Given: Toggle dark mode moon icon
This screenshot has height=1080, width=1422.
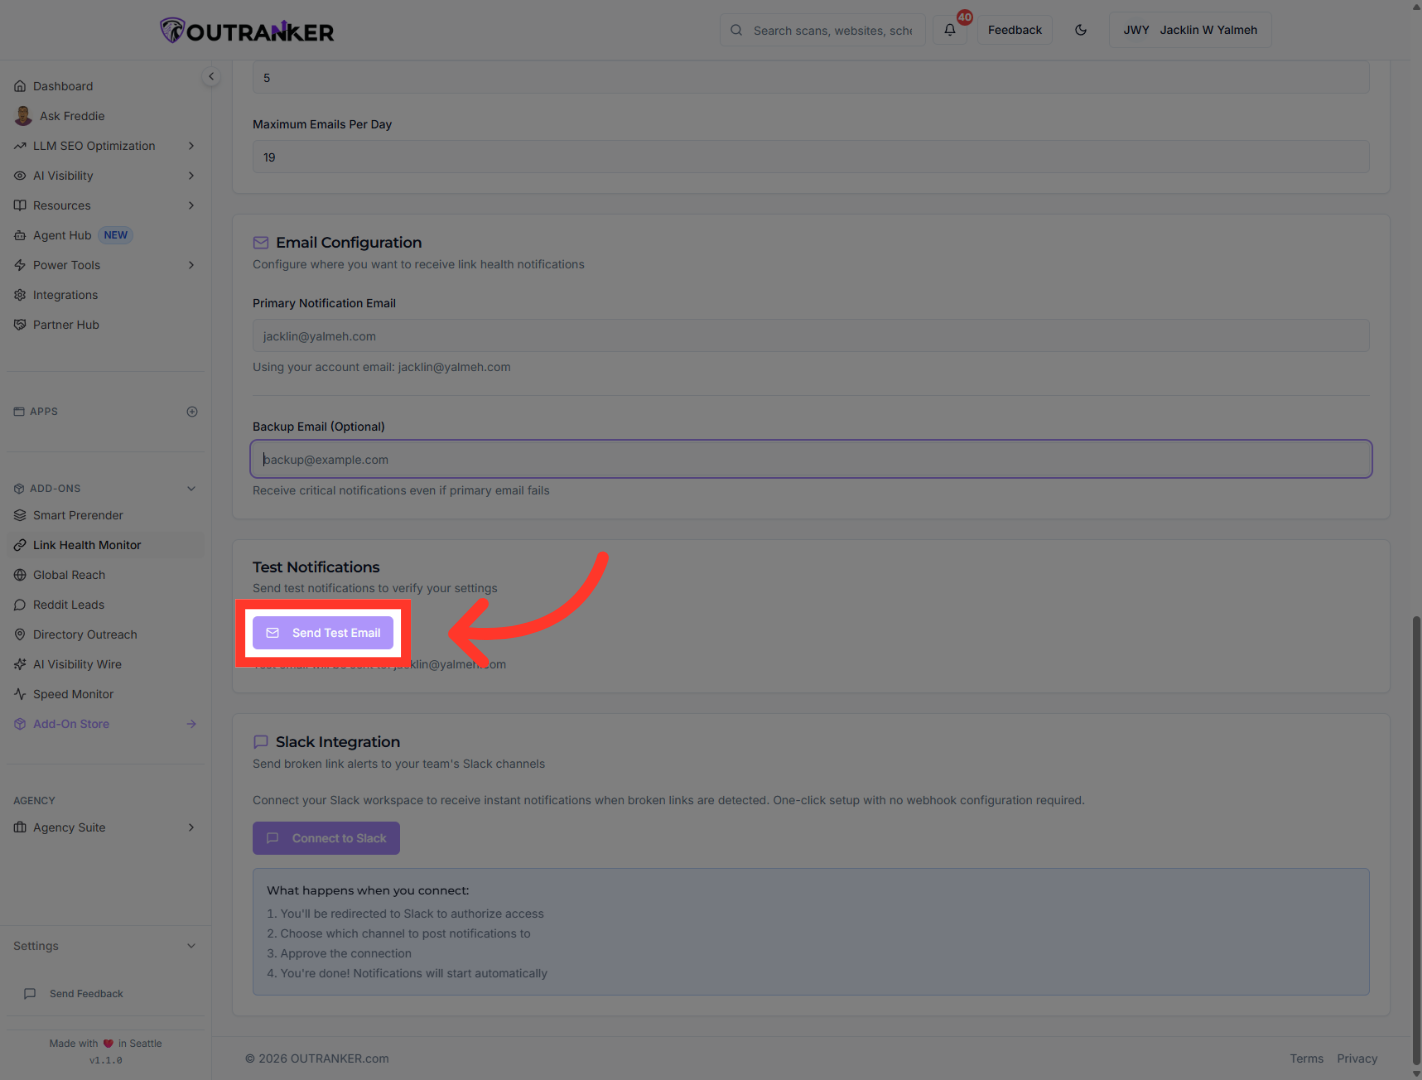Looking at the screenshot, I should point(1081,30).
